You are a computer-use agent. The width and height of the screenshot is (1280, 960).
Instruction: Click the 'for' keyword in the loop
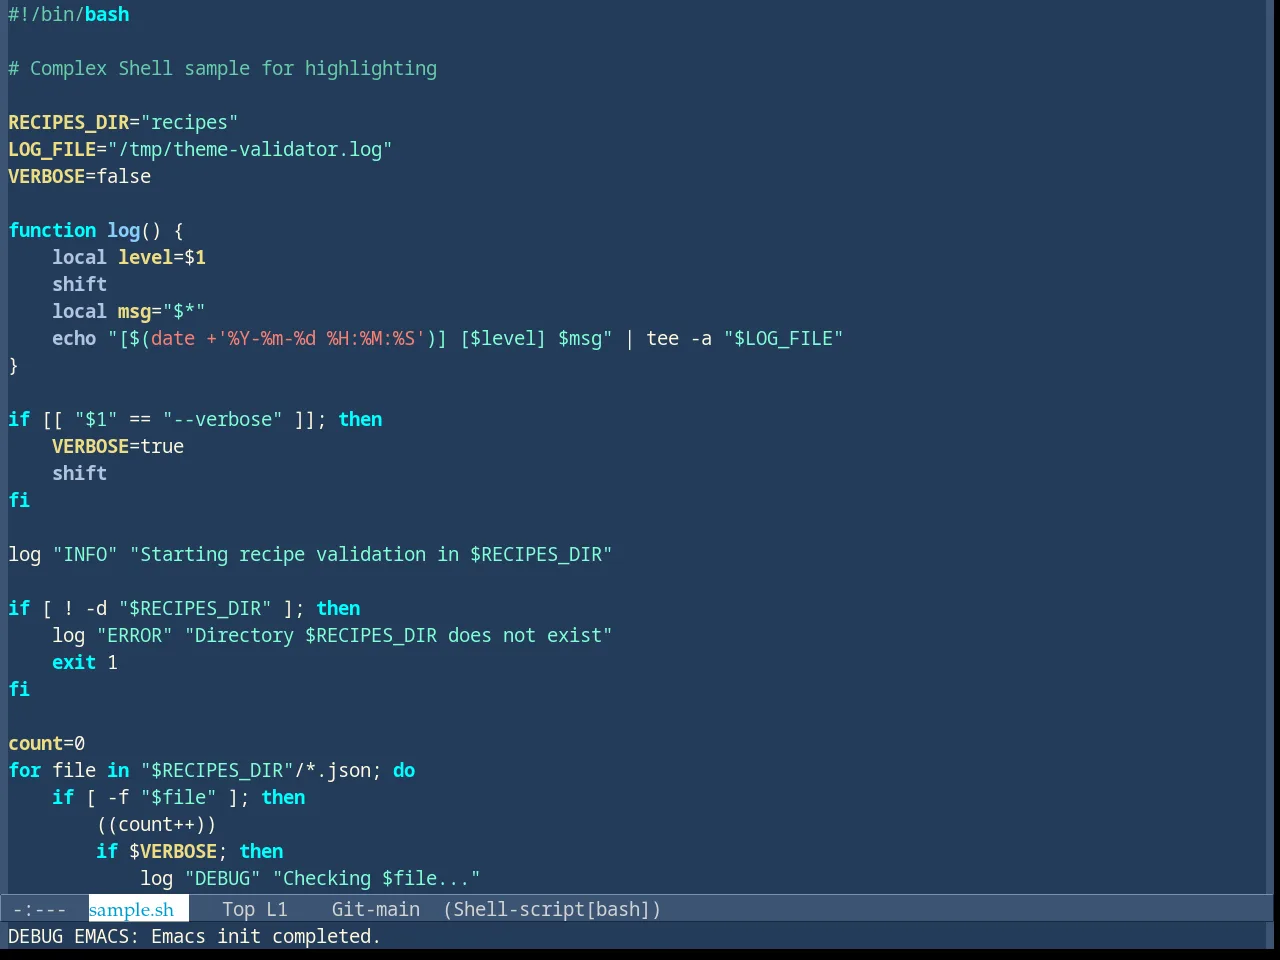(x=25, y=770)
